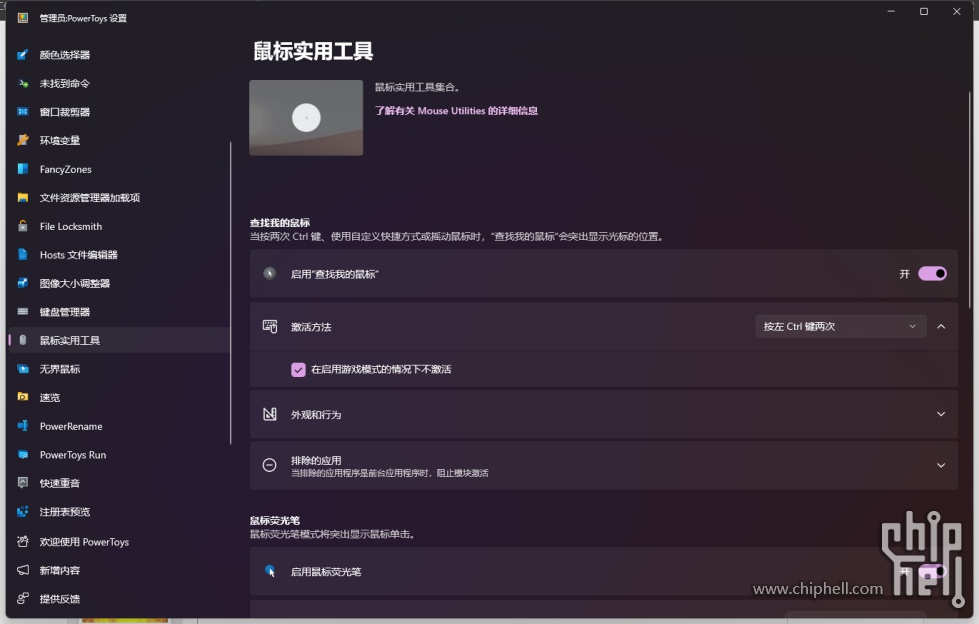The height and width of the screenshot is (624, 979).
Task: Click the 激活方法 keyboard icon
Action: tap(270, 327)
